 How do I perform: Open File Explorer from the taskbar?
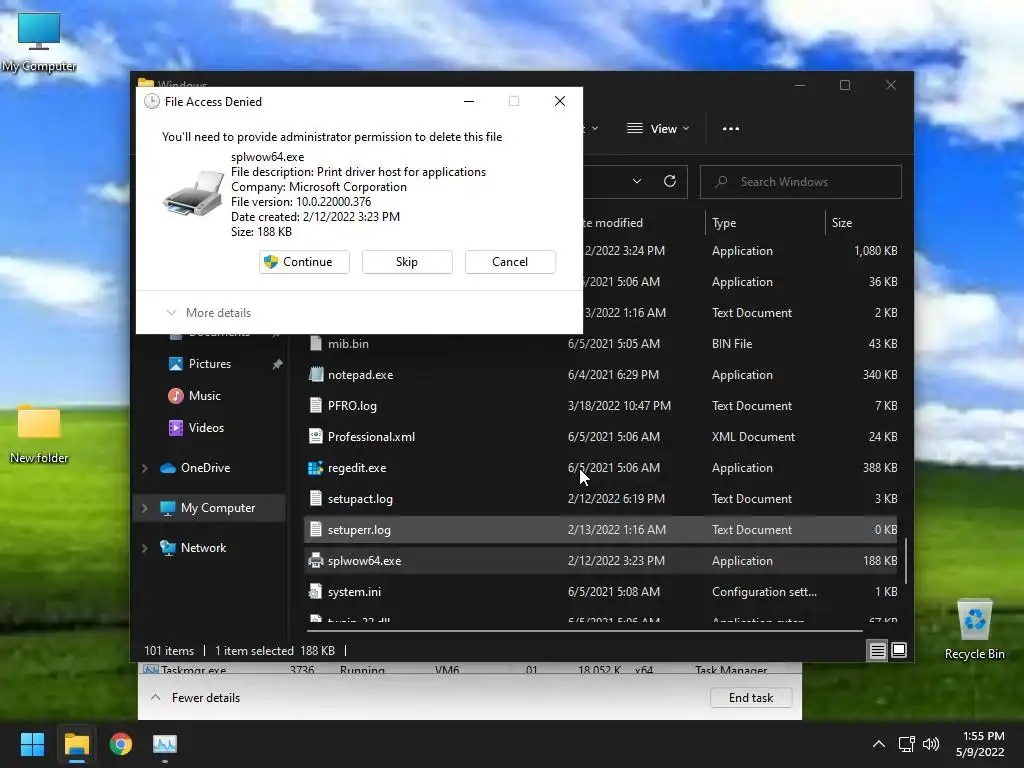76,744
